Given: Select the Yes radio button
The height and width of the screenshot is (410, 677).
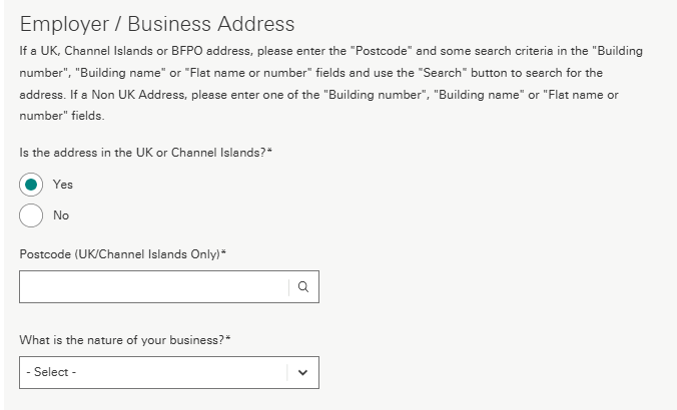Looking at the screenshot, I should pyautogui.click(x=31, y=184).
